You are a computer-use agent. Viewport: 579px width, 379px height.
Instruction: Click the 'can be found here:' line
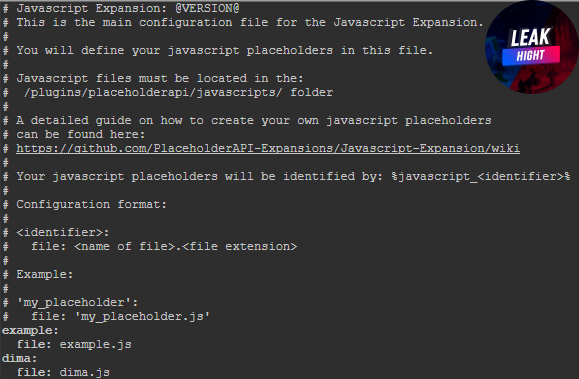(x=80, y=134)
